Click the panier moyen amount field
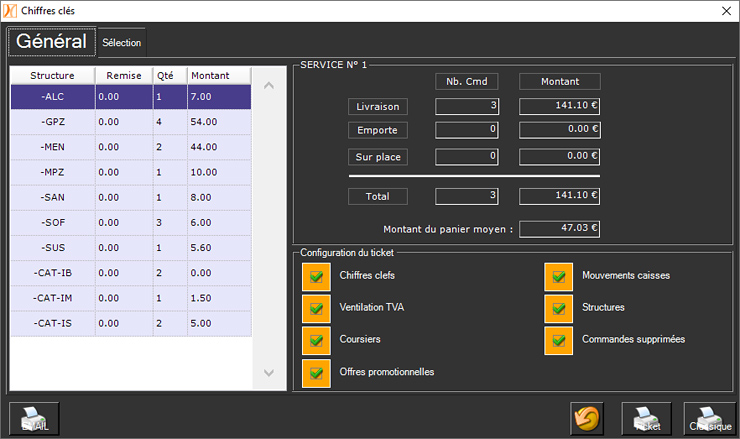Image resolution: width=740 pixels, height=439 pixels. (559, 229)
